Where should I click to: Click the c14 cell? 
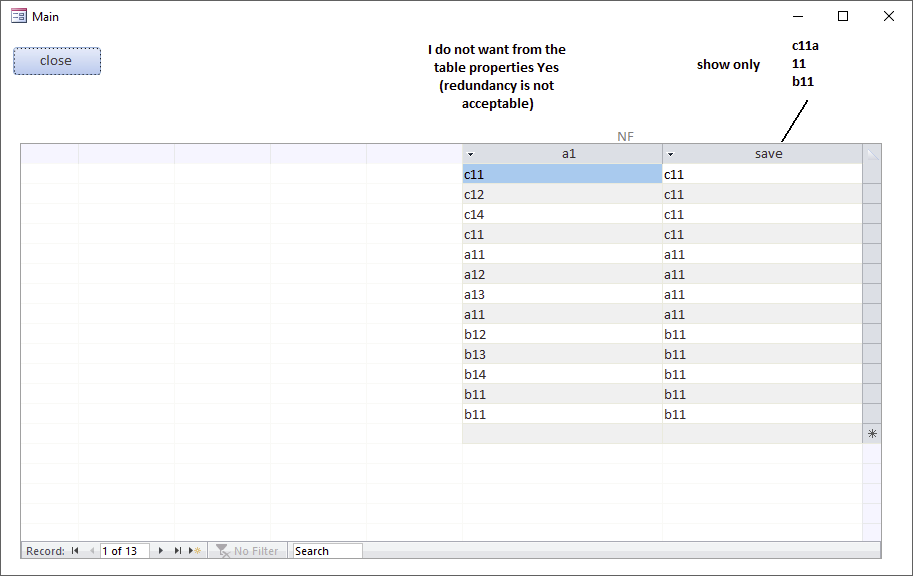pos(562,214)
